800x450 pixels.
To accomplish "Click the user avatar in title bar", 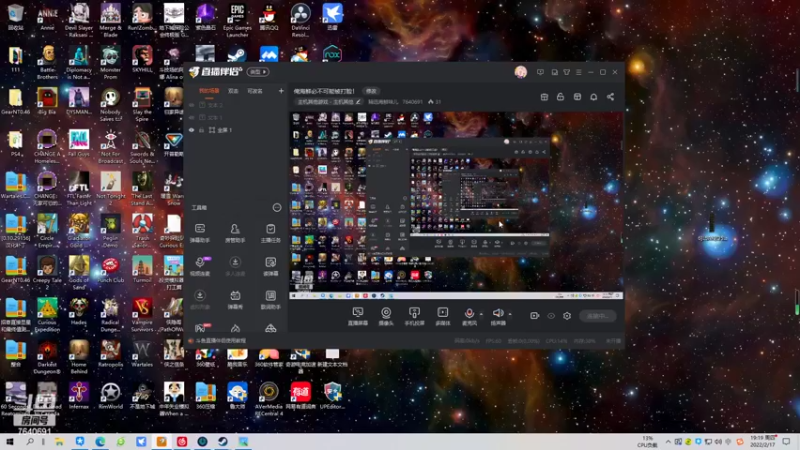I will [x=520, y=72].
